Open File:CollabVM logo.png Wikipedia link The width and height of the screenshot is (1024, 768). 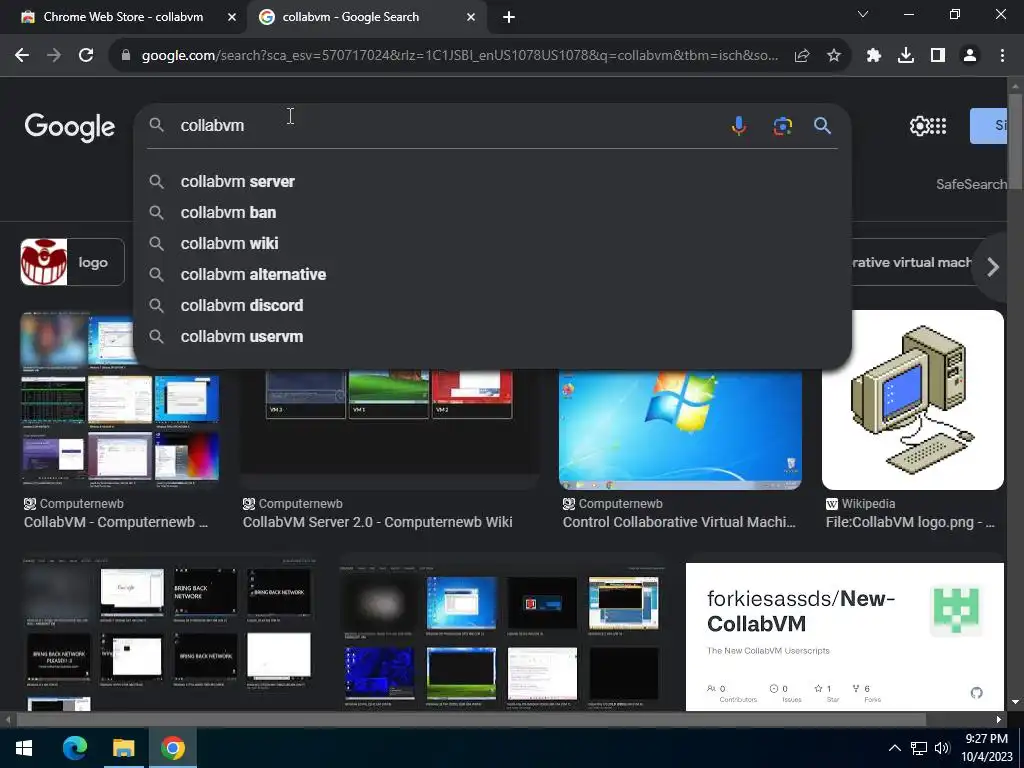click(910, 522)
